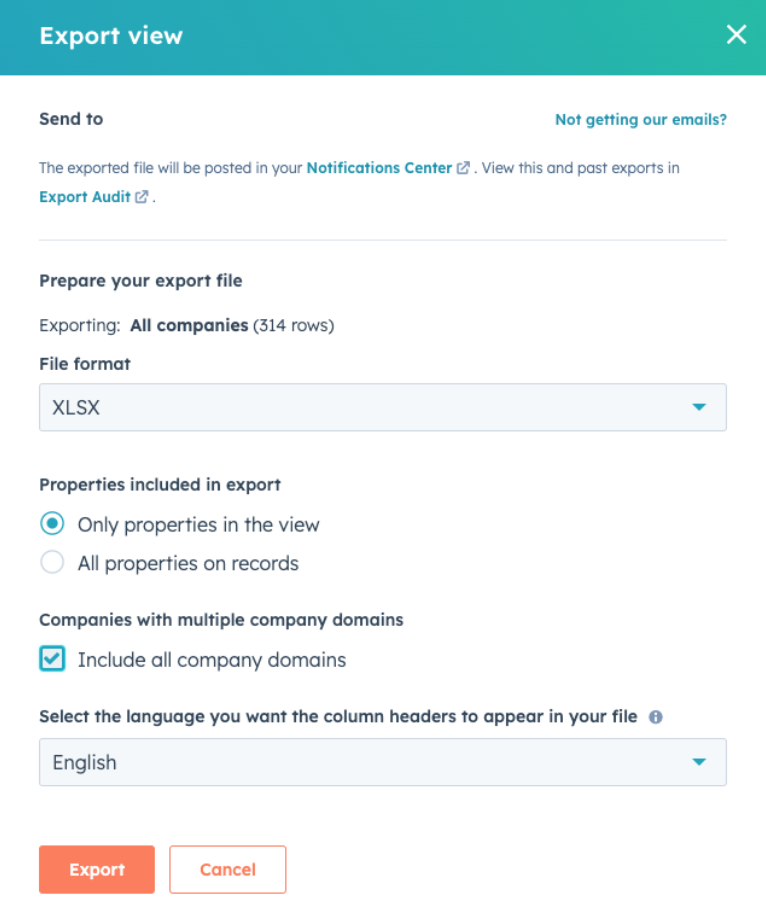Close the Export view dialog with X
Image resolution: width=766 pixels, height=916 pixels.
pyautogui.click(x=736, y=34)
